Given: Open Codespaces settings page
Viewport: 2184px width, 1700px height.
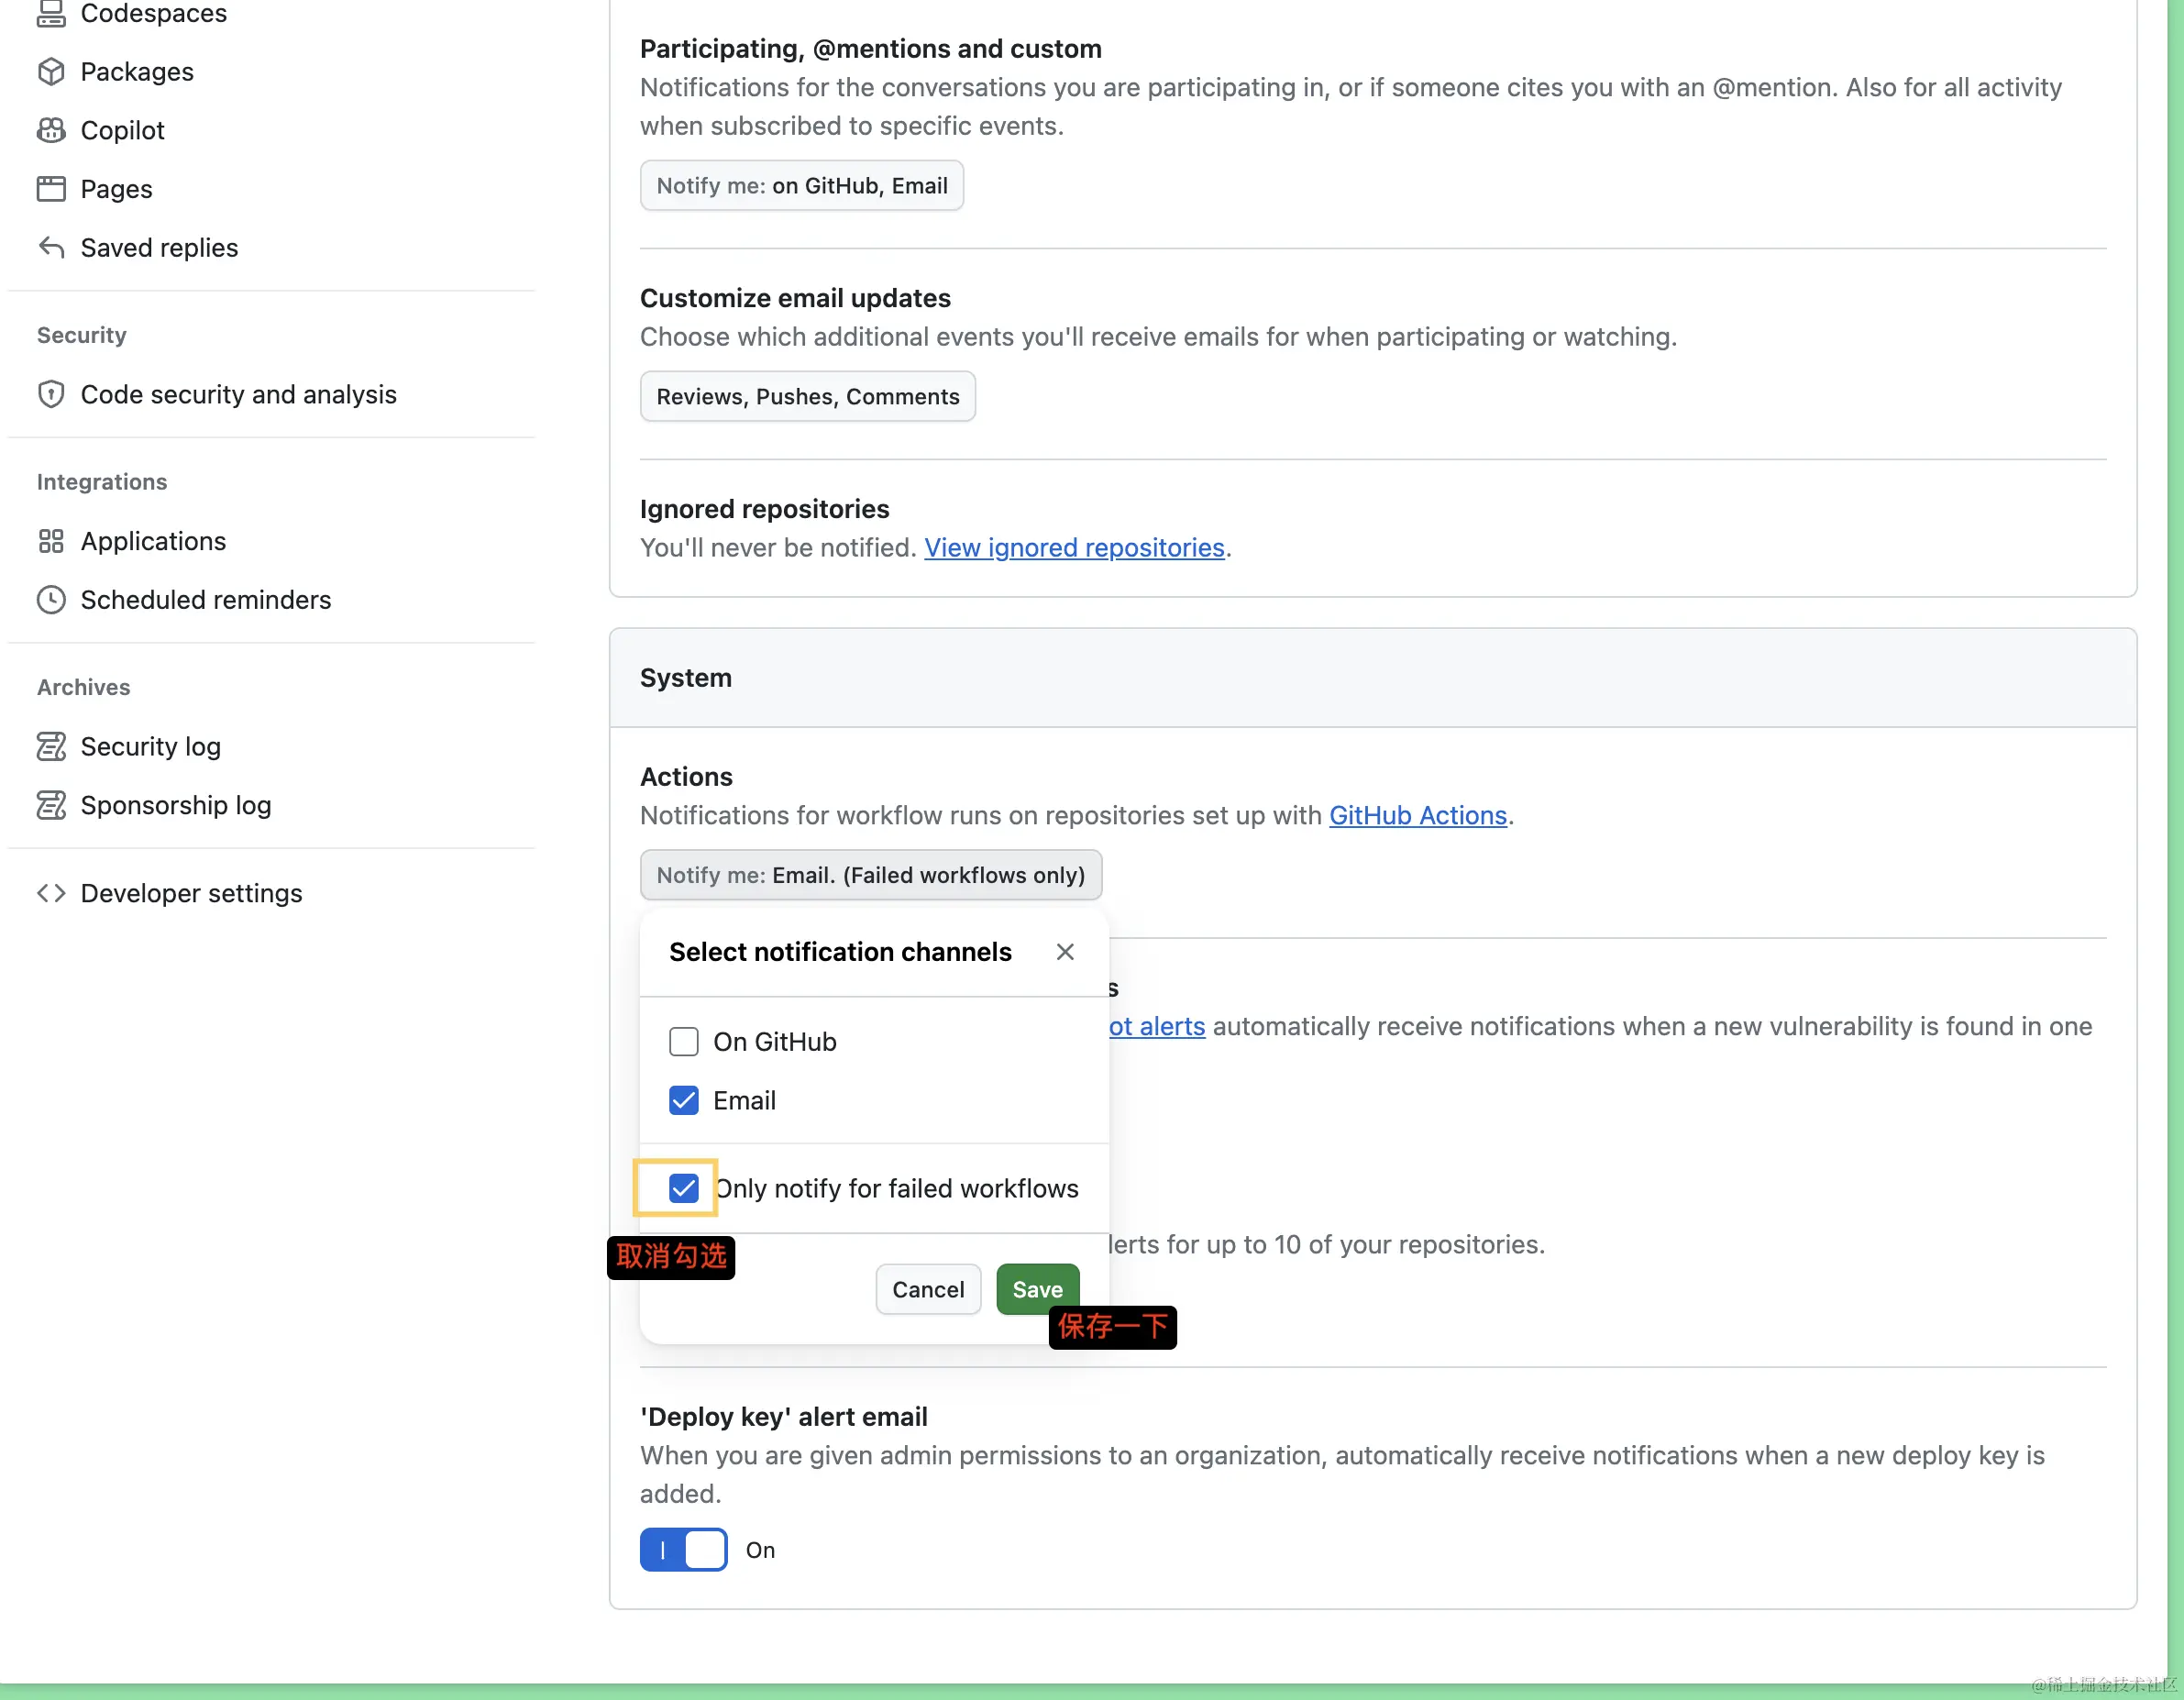Looking at the screenshot, I should (153, 14).
